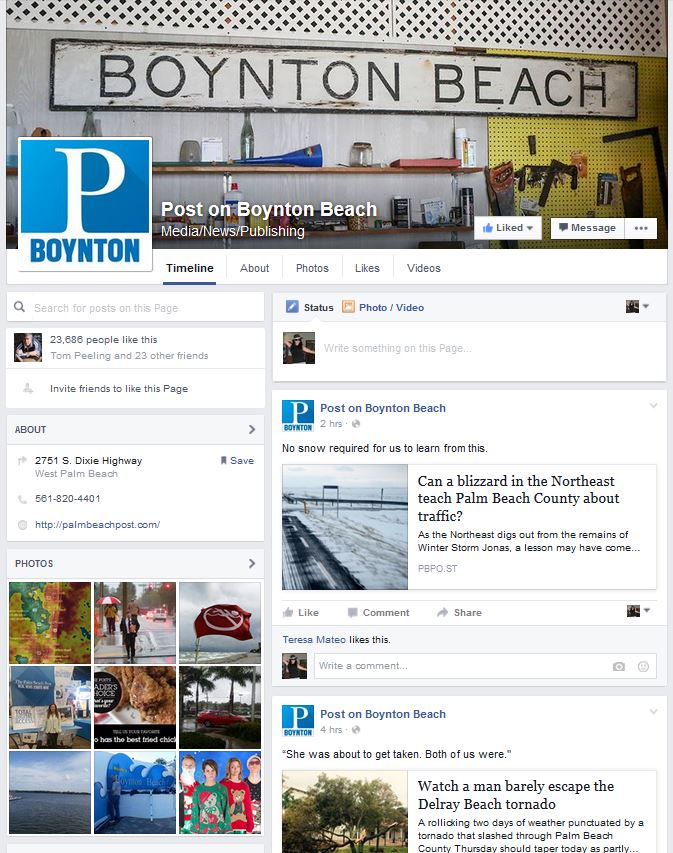Open the ugly Christmas sweaters photo
This screenshot has height=853, width=673.
tap(220, 792)
